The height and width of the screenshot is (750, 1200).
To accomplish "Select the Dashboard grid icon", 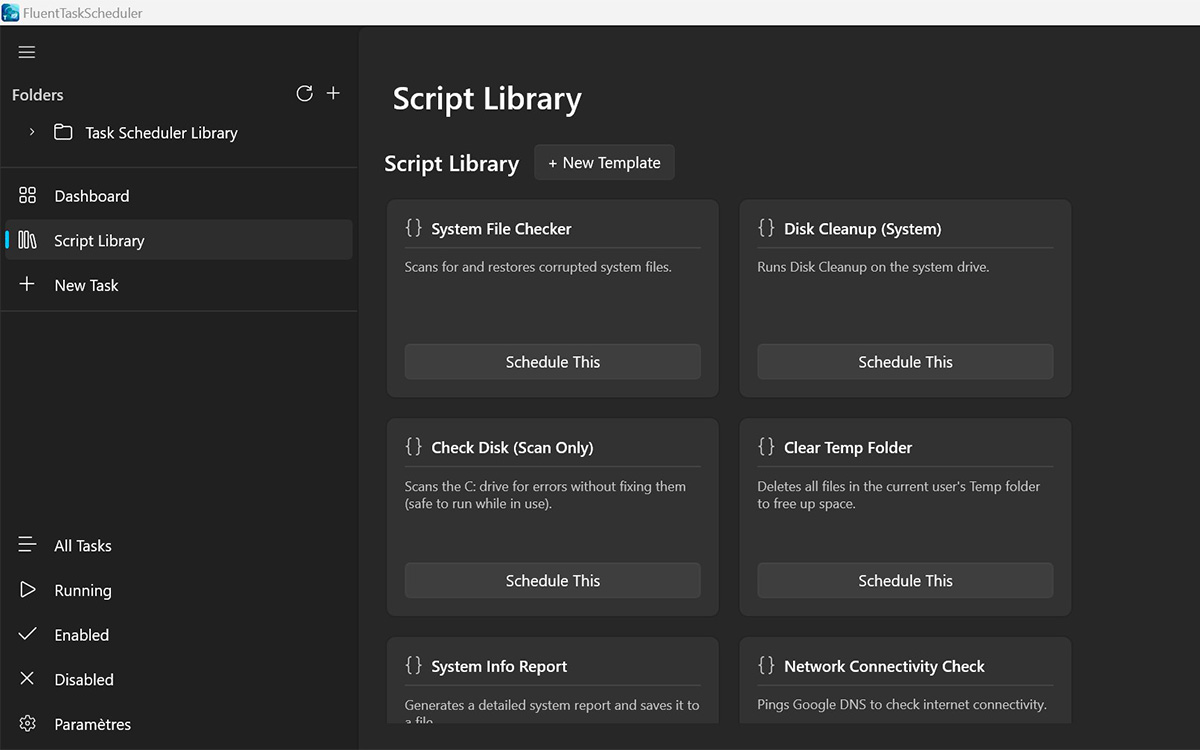I will 27,195.
